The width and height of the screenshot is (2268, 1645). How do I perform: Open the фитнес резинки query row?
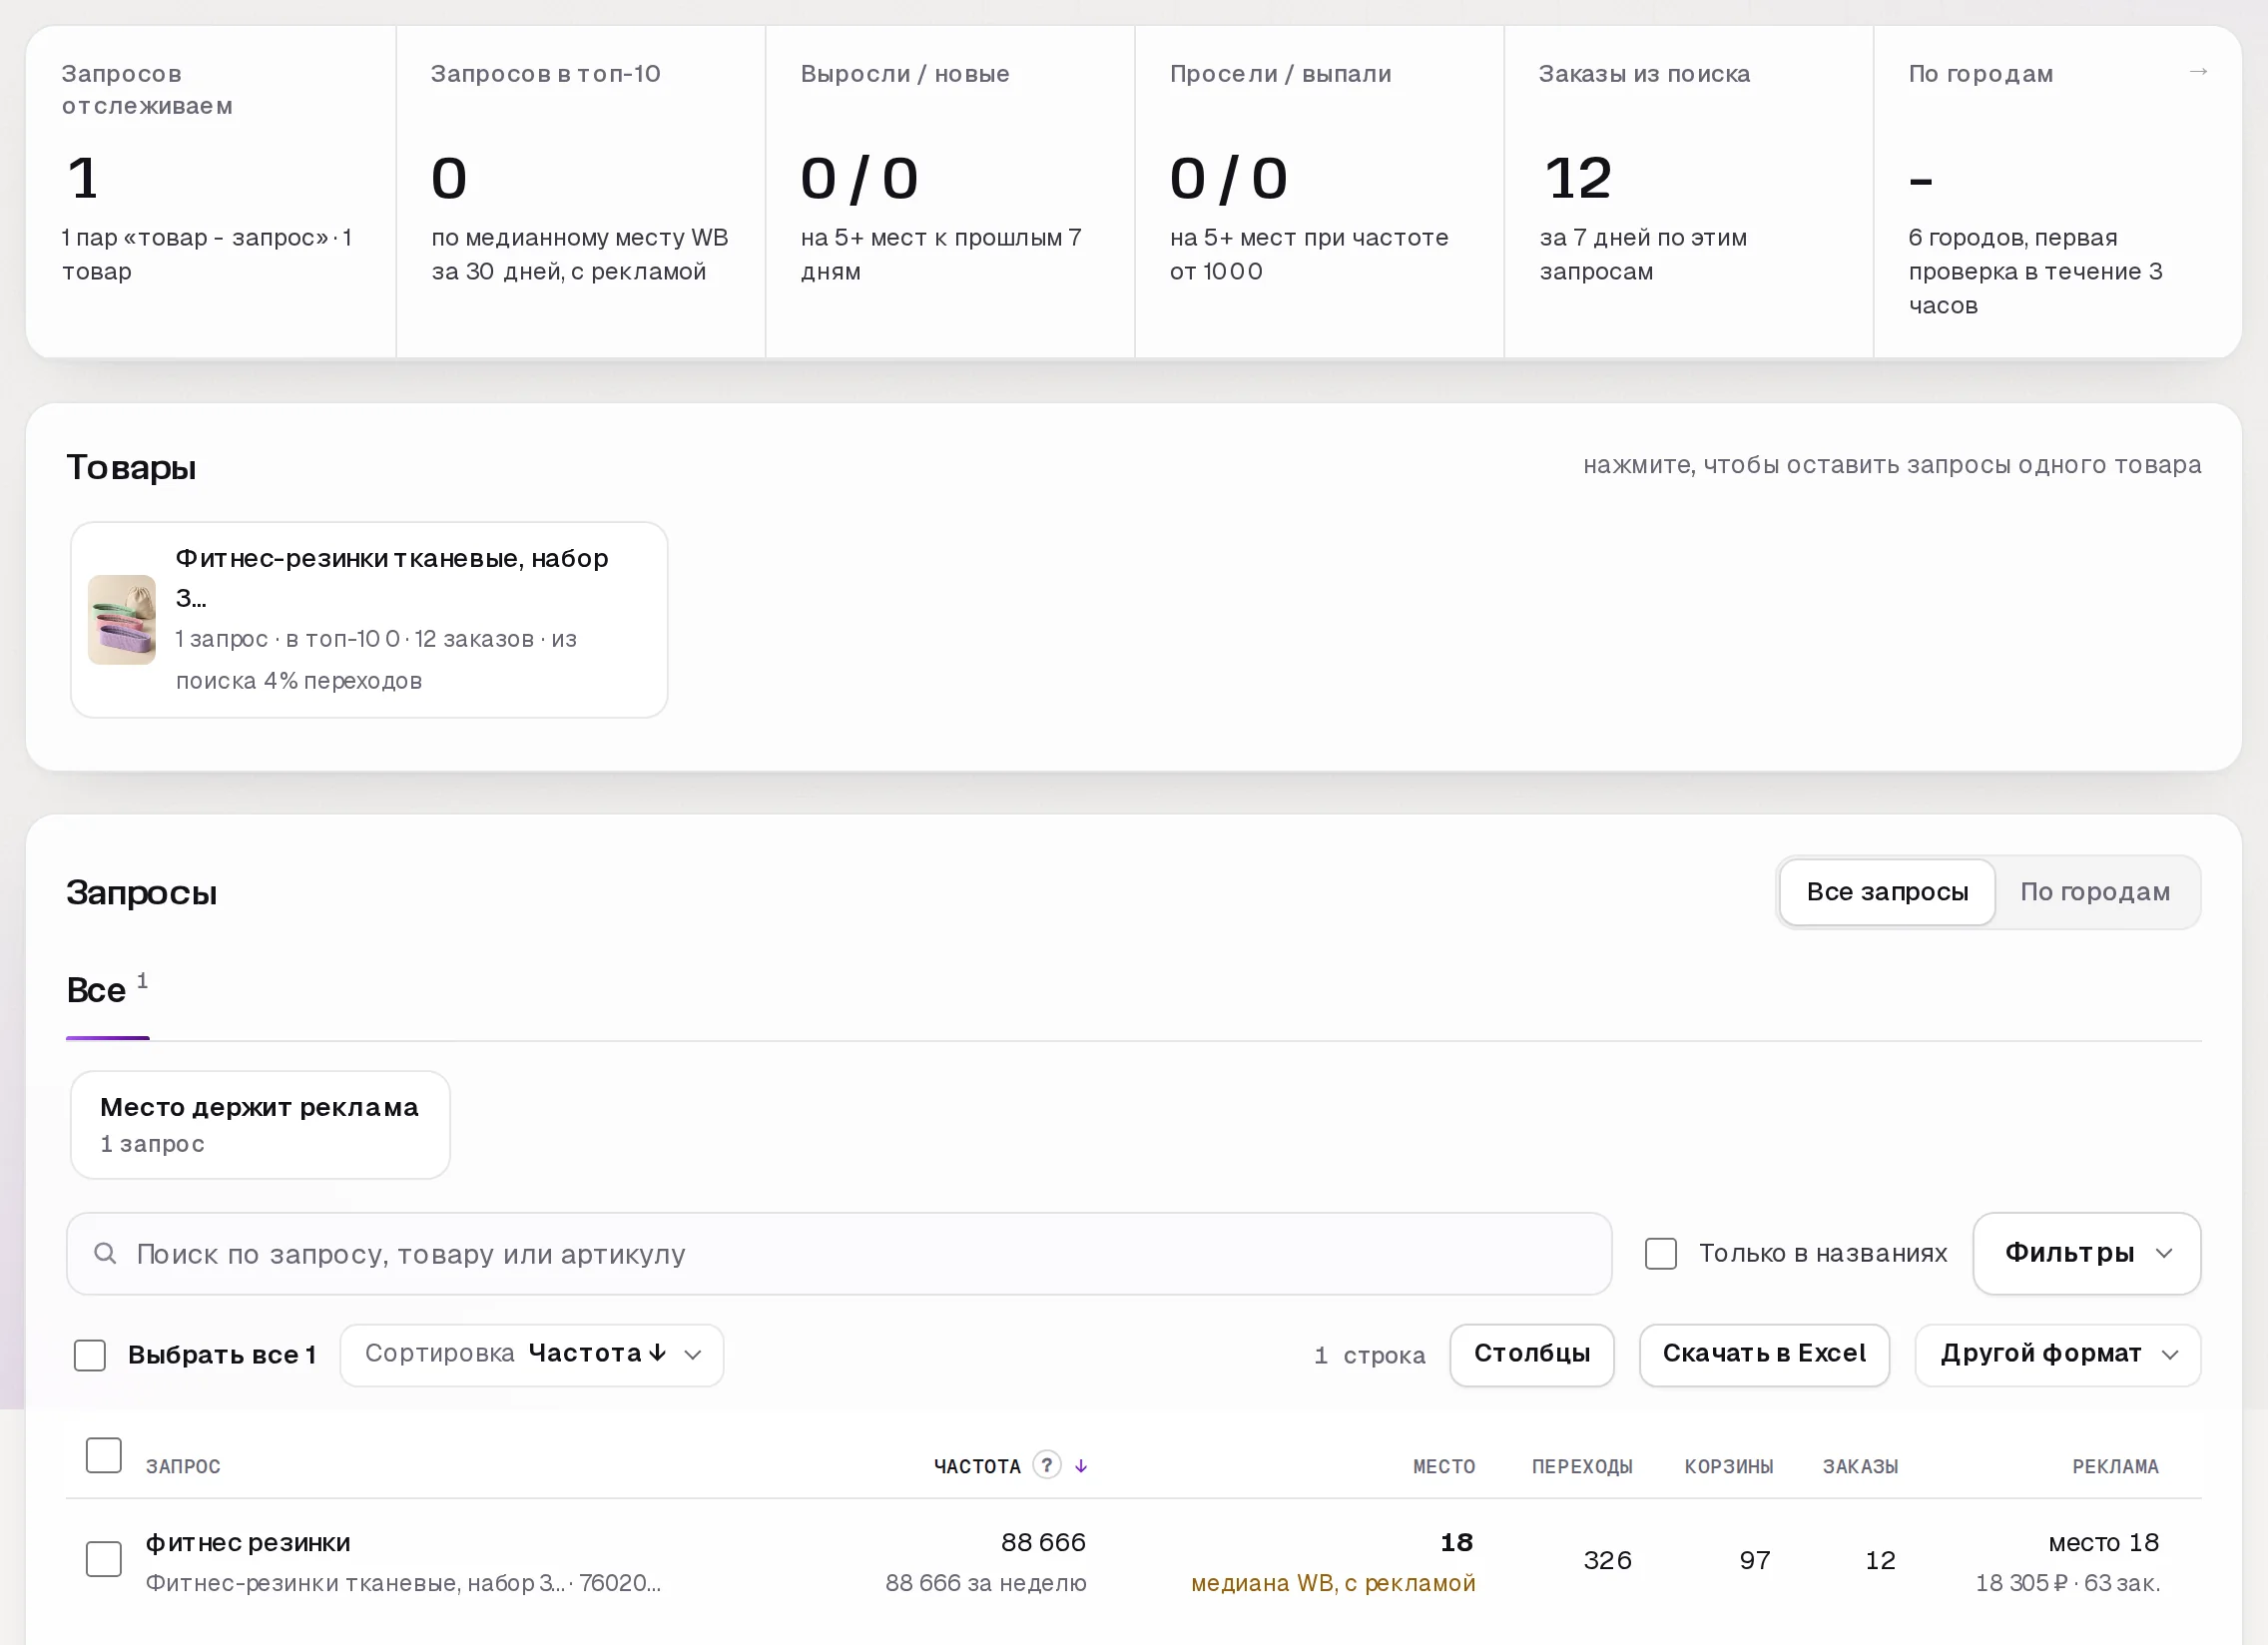pos(1133,1562)
